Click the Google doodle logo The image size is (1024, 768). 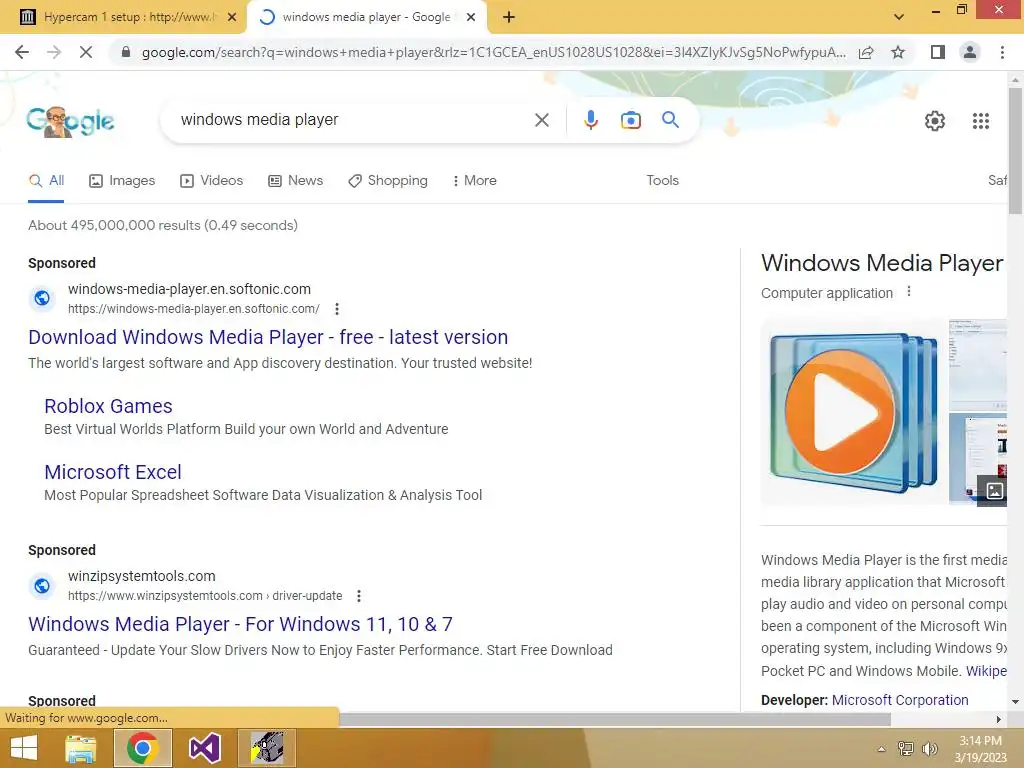click(70, 121)
